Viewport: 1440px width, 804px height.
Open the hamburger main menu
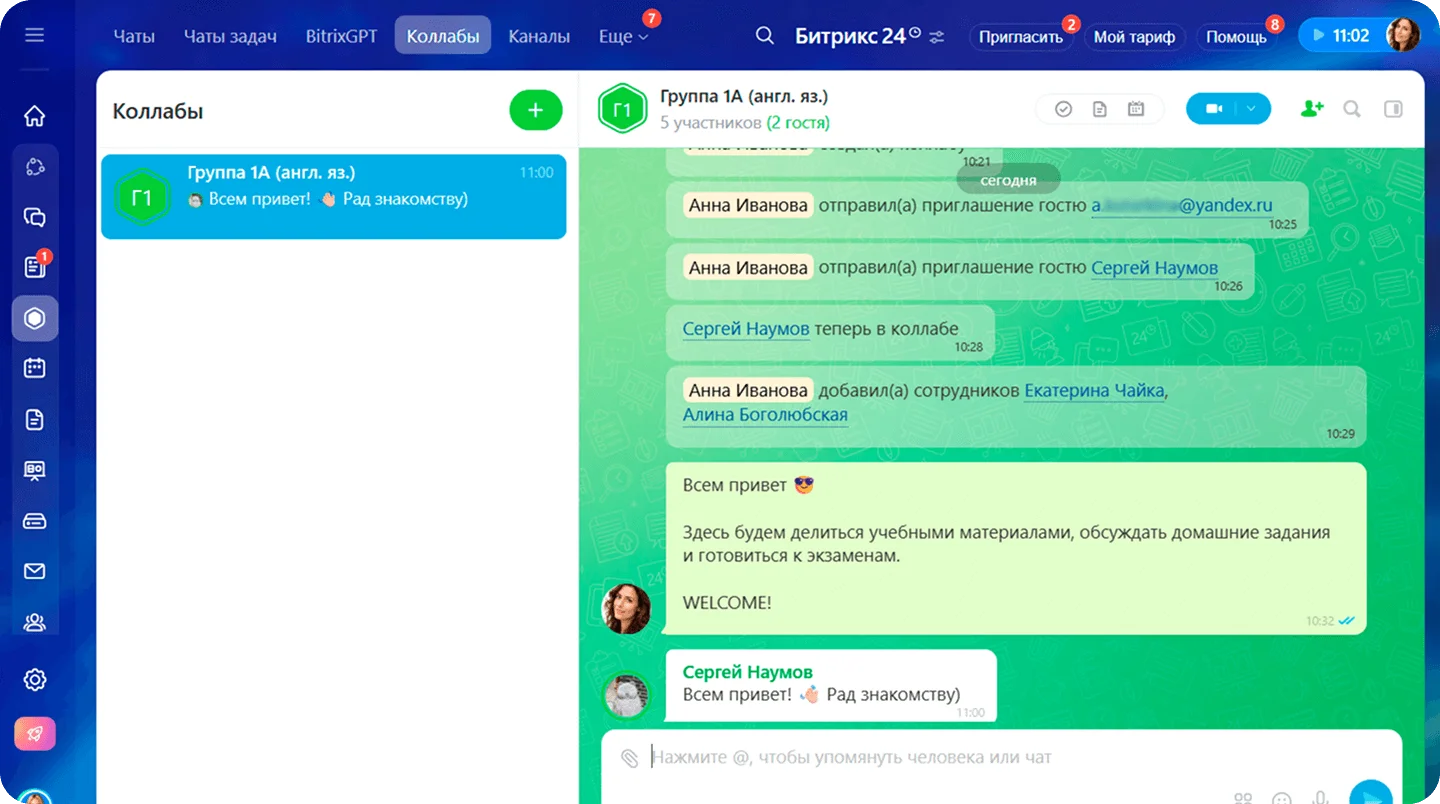click(x=35, y=35)
